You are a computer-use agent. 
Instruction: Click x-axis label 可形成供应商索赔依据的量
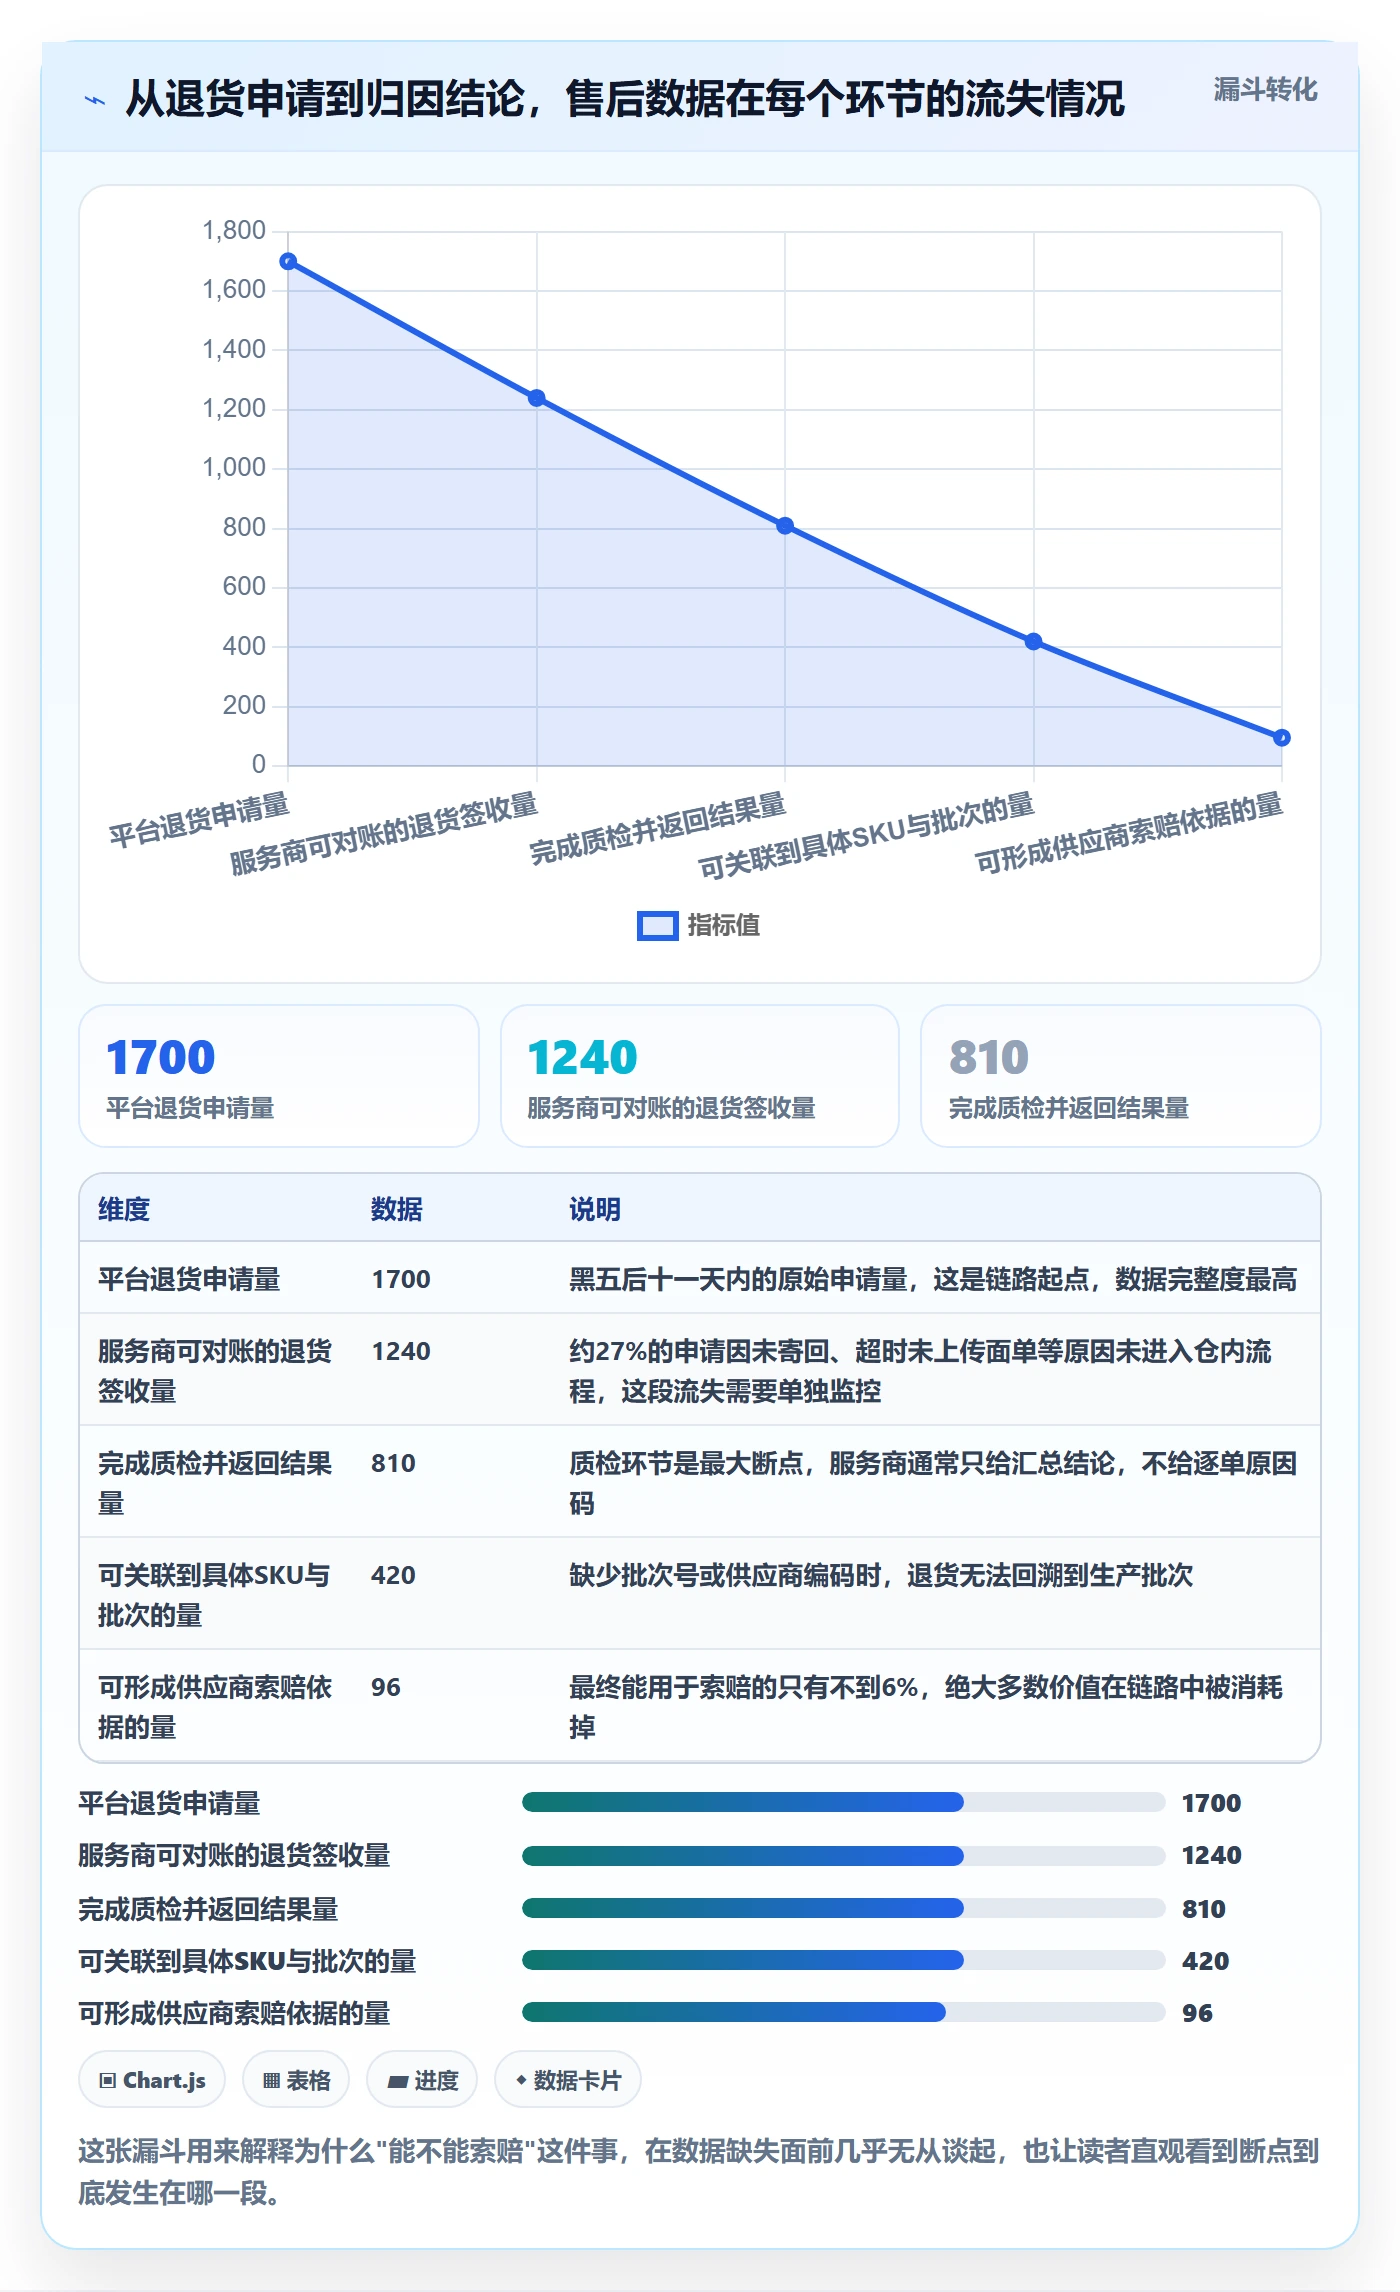1129,832
